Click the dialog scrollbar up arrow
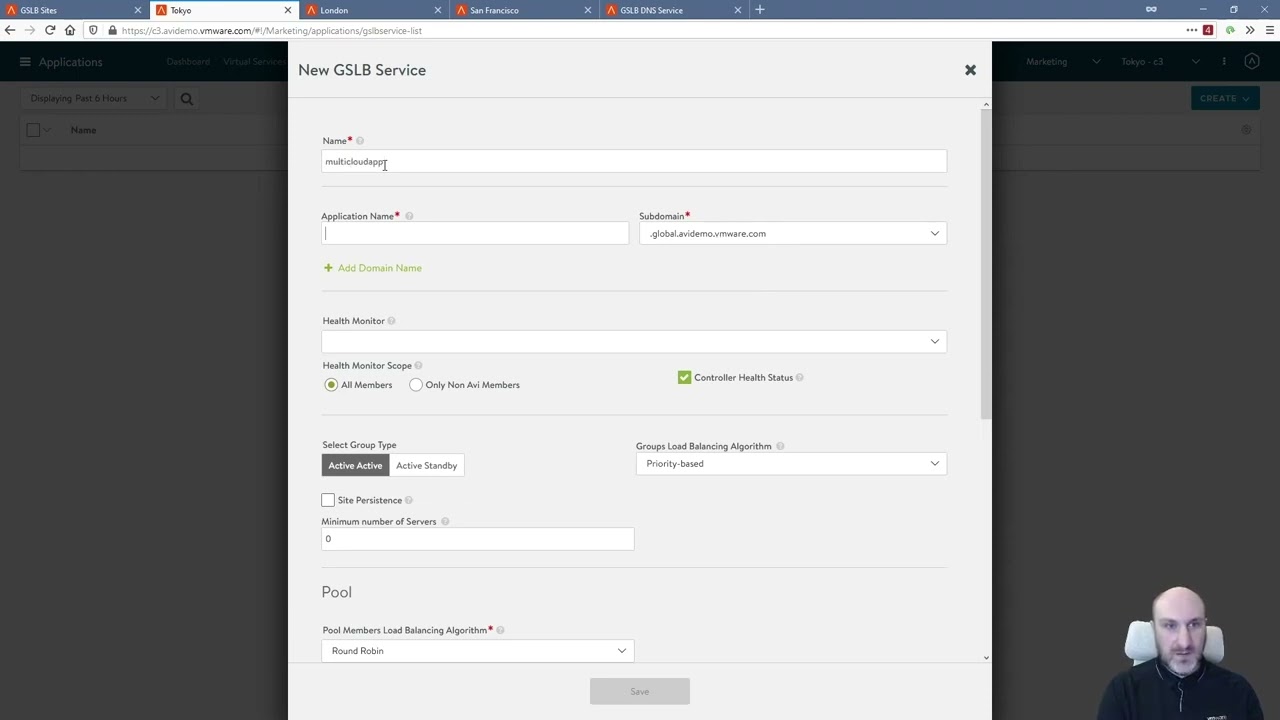Screen dimensions: 1280x720 (987, 104)
